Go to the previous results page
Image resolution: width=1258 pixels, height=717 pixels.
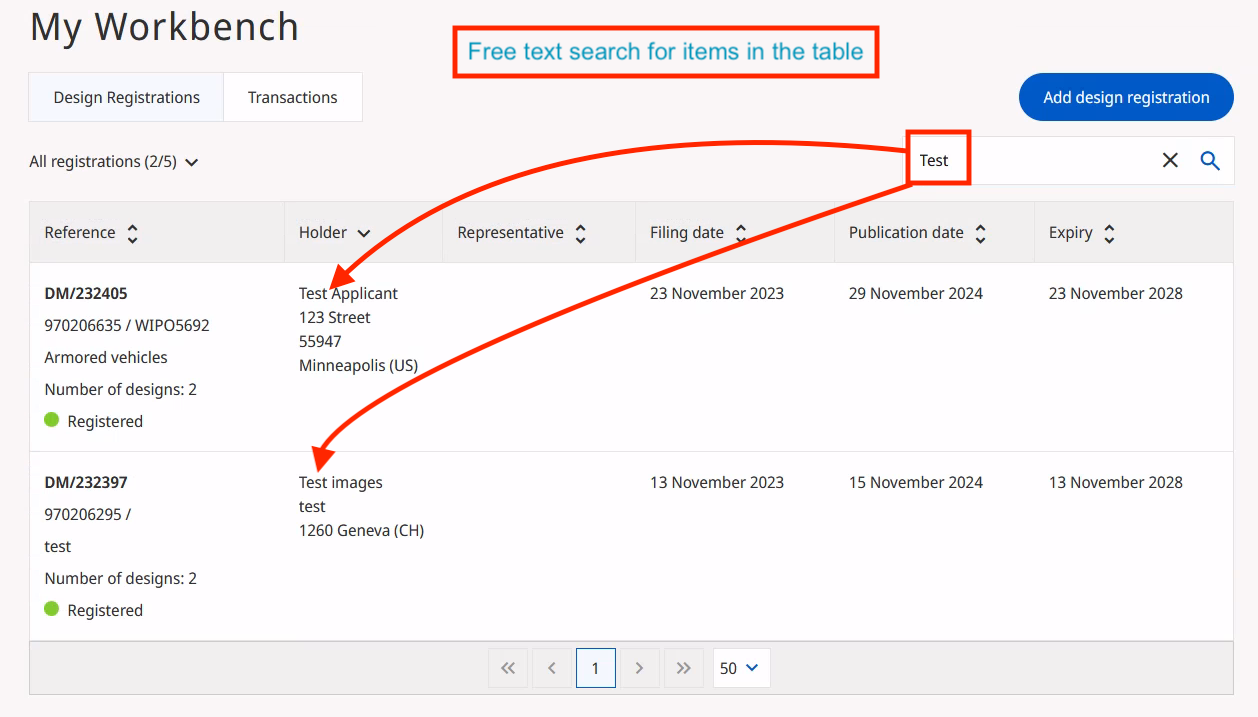pyautogui.click(x=552, y=668)
